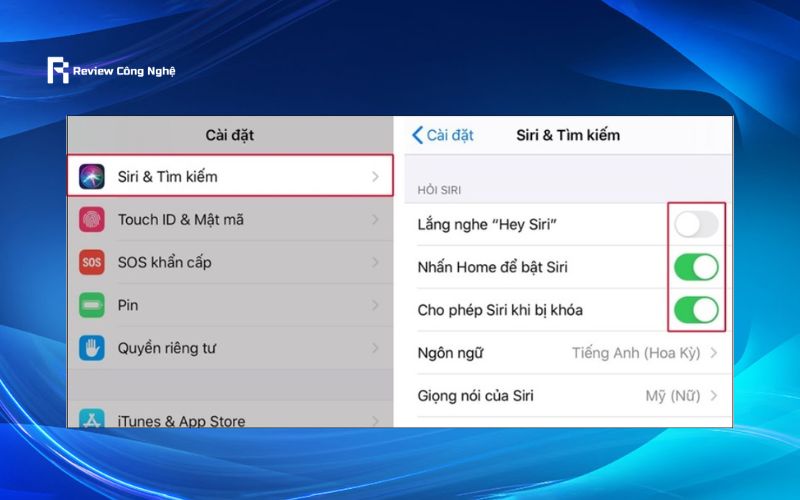Tap the green battery Pin icon

(x=92, y=305)
